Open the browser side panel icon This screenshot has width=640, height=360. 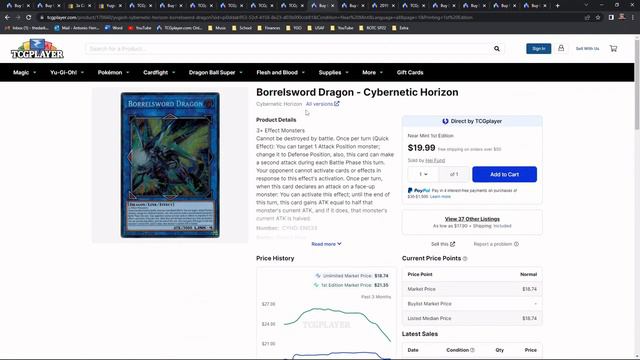pyautogui.click(x=611, y=18)
